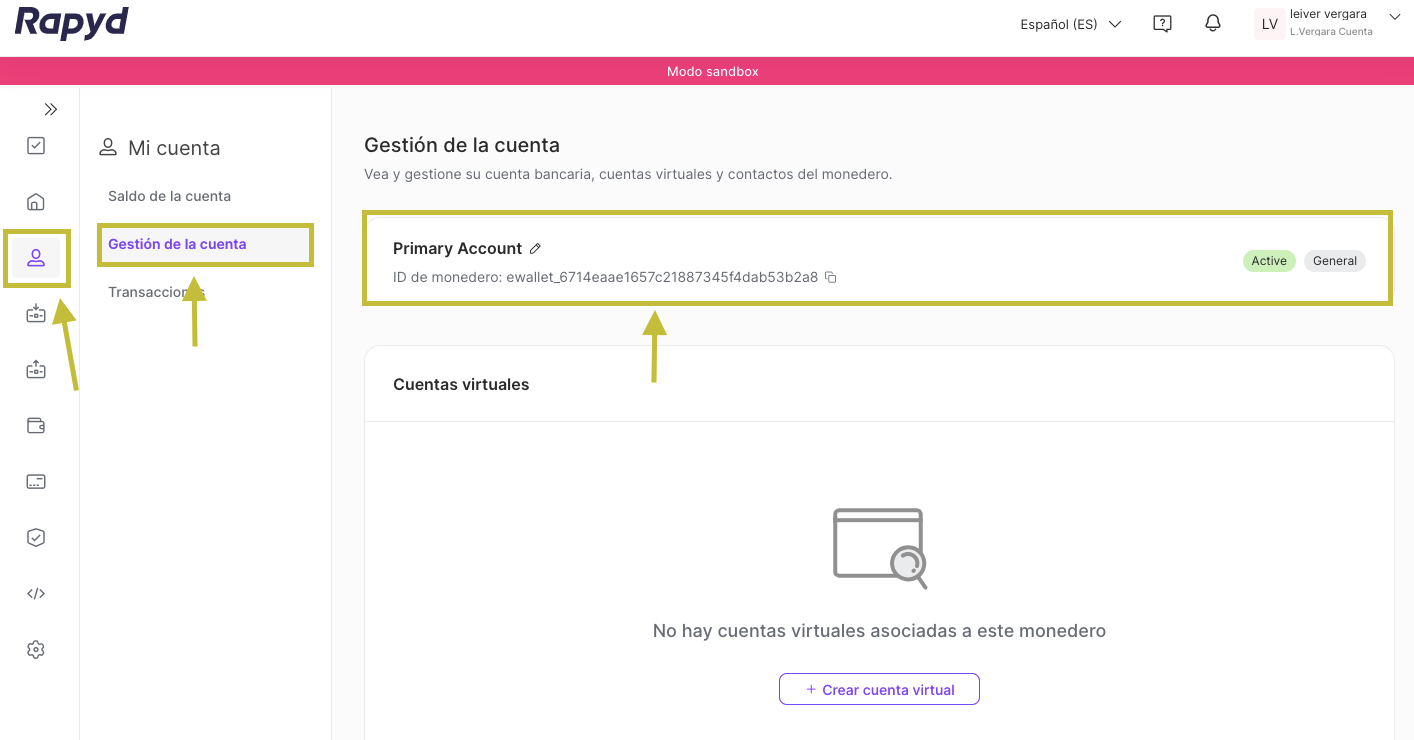The width and height of the screenshot is (1414, 740).
Task: Open the help question icon
Action: pyautogui.click(x=1162, y=24)
